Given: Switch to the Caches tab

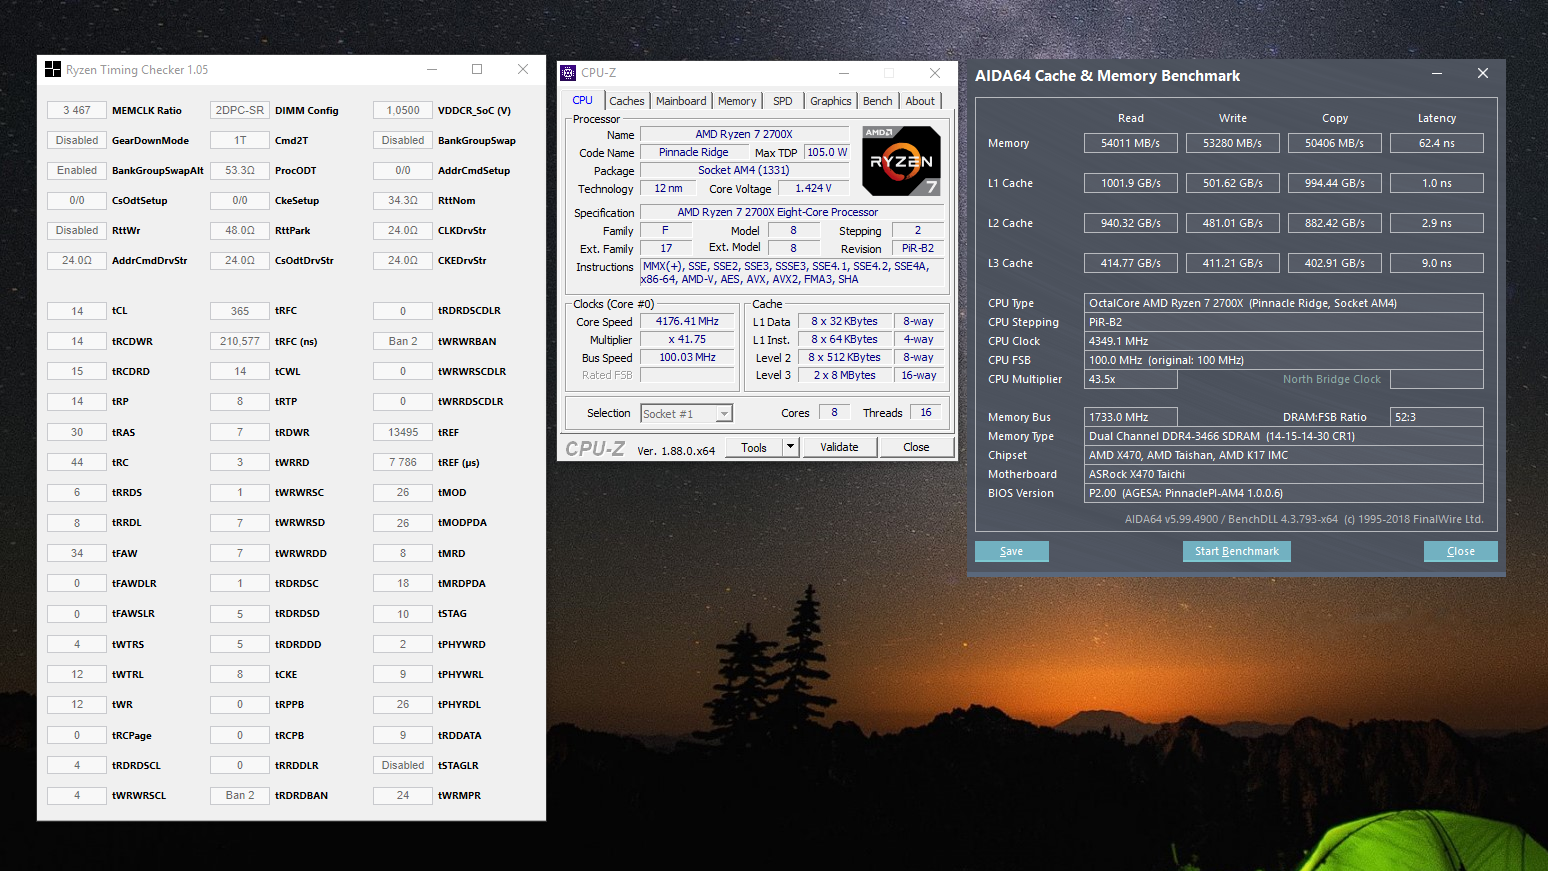Looking at the screenshot, I should (627, 101).
